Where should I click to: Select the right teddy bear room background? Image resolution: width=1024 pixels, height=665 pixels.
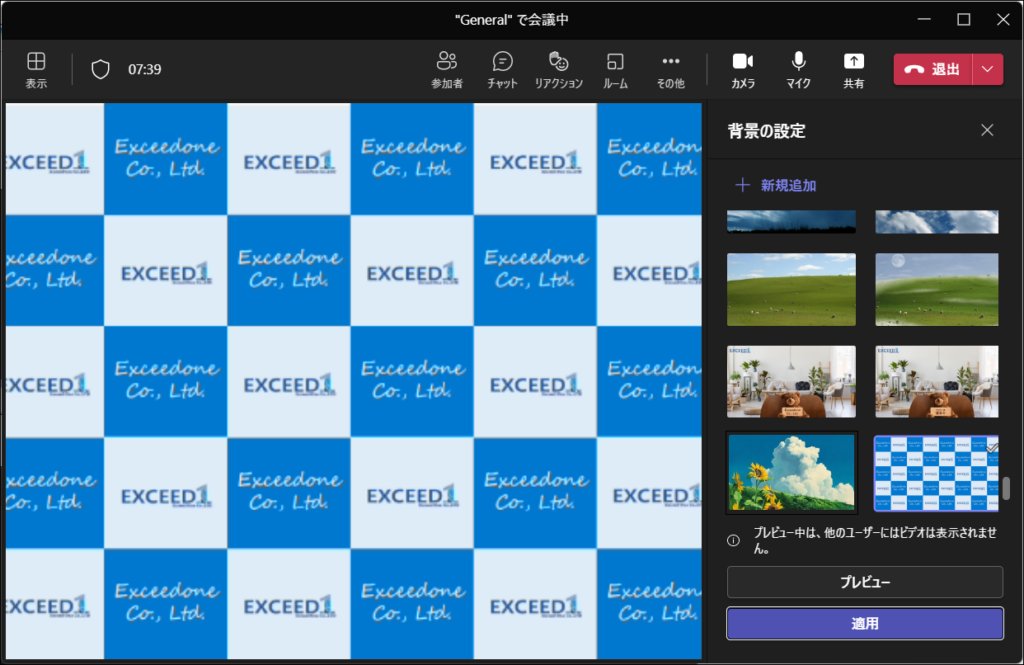point(936,381)
